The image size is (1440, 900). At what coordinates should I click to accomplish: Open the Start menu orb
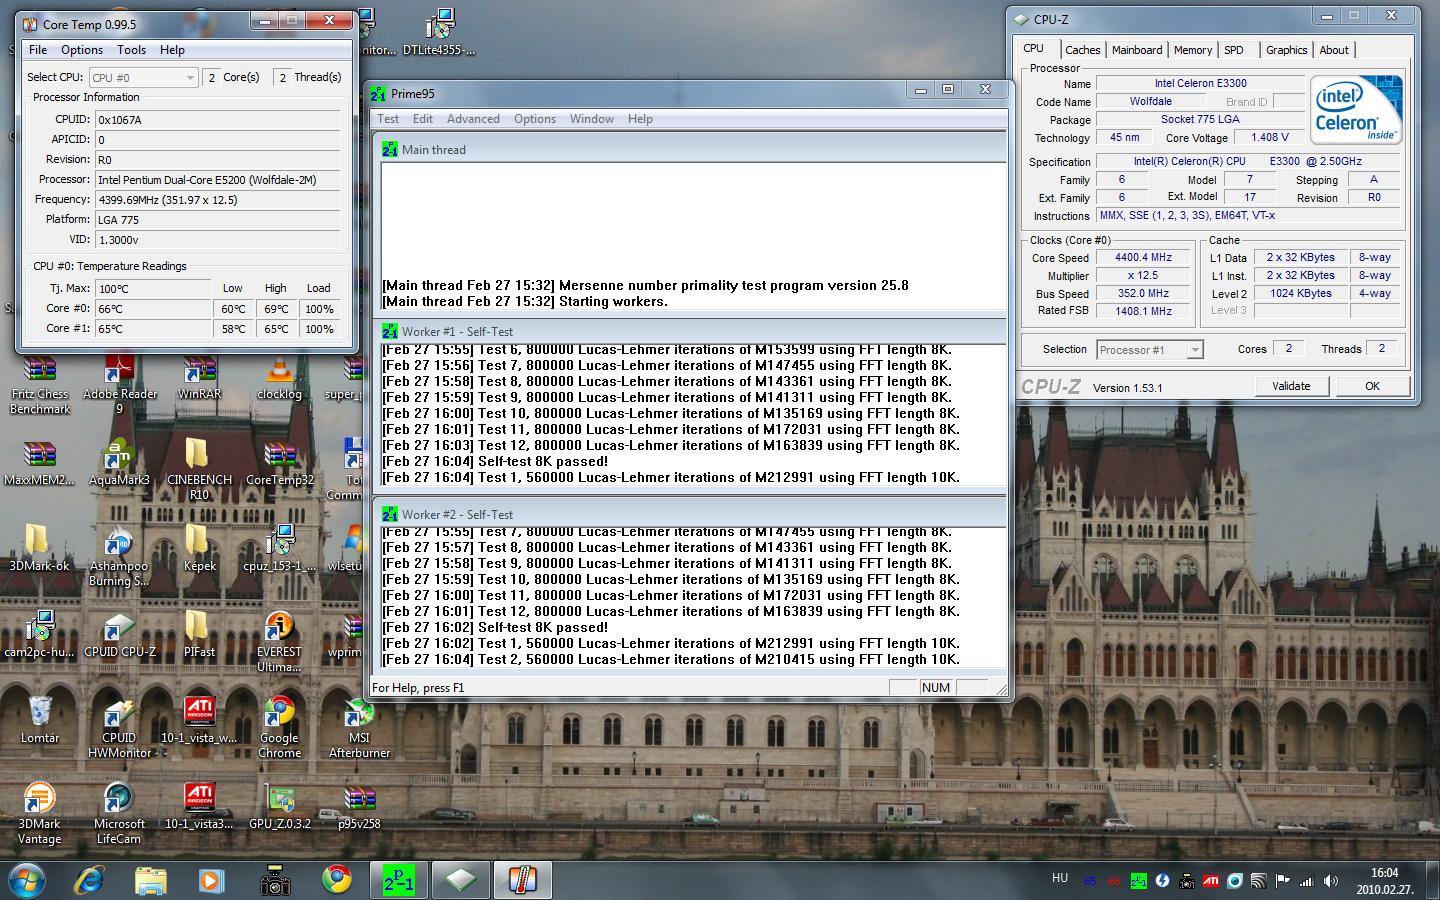pyautogui.click(x=26, y=880)
